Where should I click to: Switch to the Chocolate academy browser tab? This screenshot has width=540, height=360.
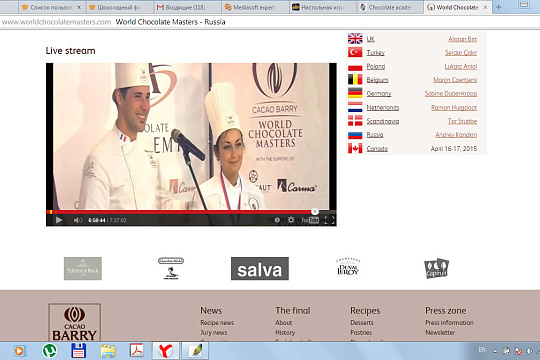point(390,7)
